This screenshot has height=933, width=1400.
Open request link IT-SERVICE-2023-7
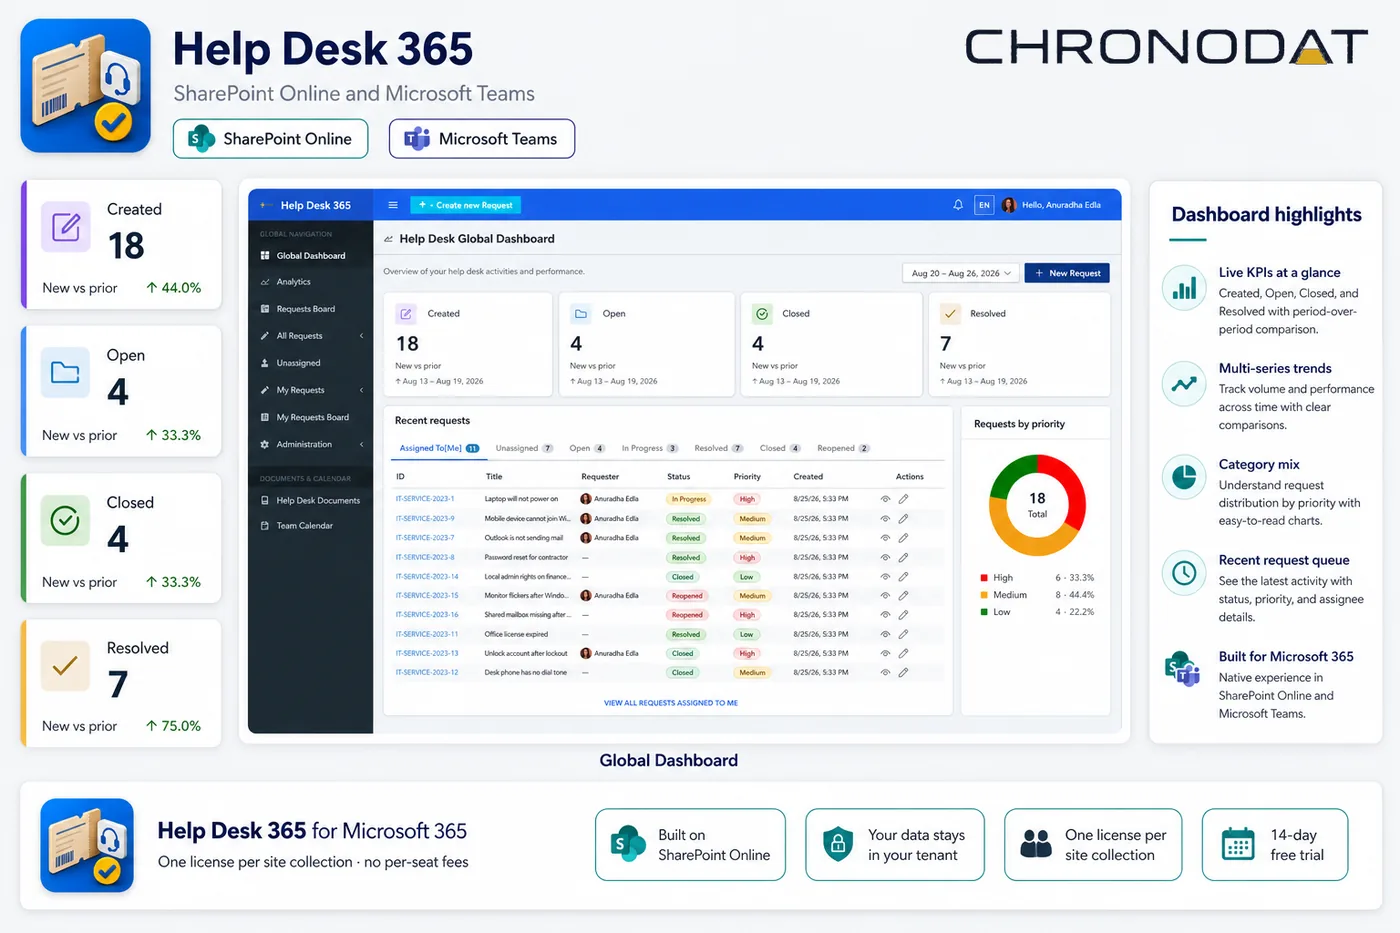[x=425, y=538]
